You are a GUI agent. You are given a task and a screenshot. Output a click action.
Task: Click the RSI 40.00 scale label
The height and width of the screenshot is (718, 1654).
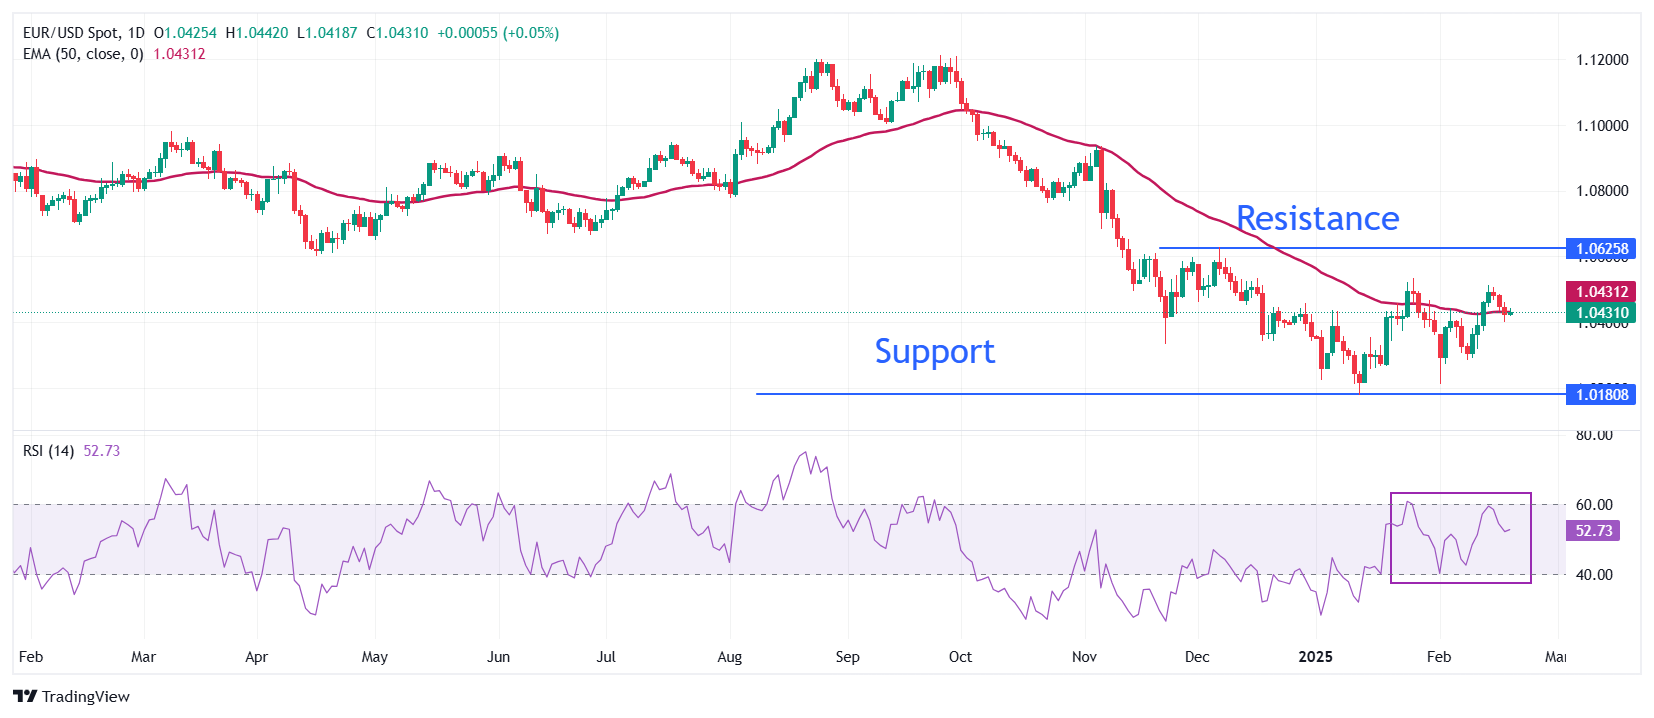click(x=1594, y=575)
